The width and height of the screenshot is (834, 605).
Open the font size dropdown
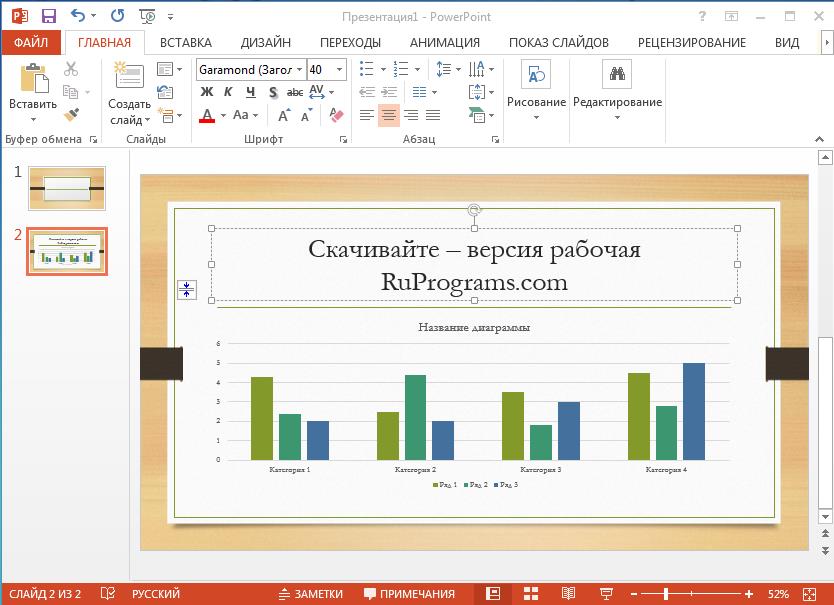click(x=339, y=70)
